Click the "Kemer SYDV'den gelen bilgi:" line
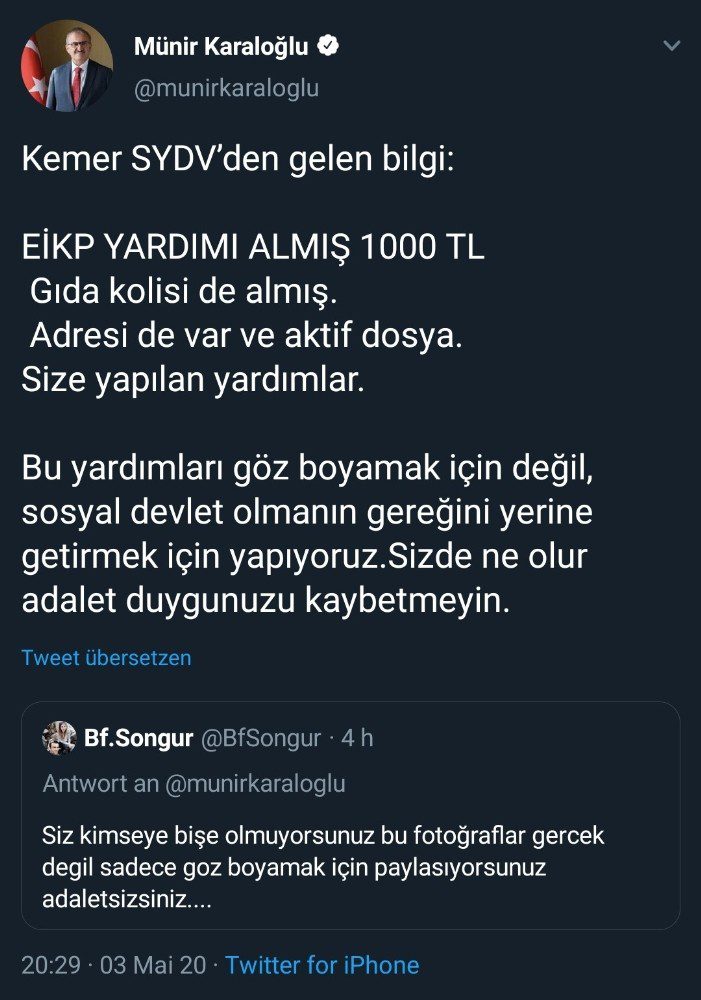Screen dimensions: 701x1000 point(238,161)
